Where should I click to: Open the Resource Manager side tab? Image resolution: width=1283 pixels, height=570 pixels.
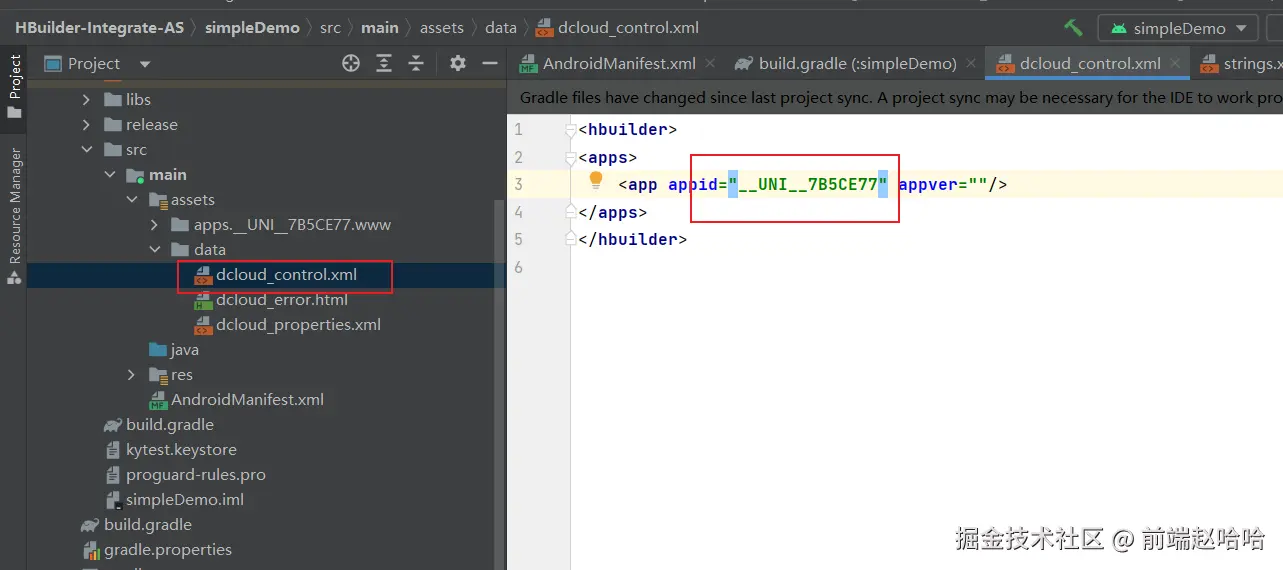click(14, 215)
